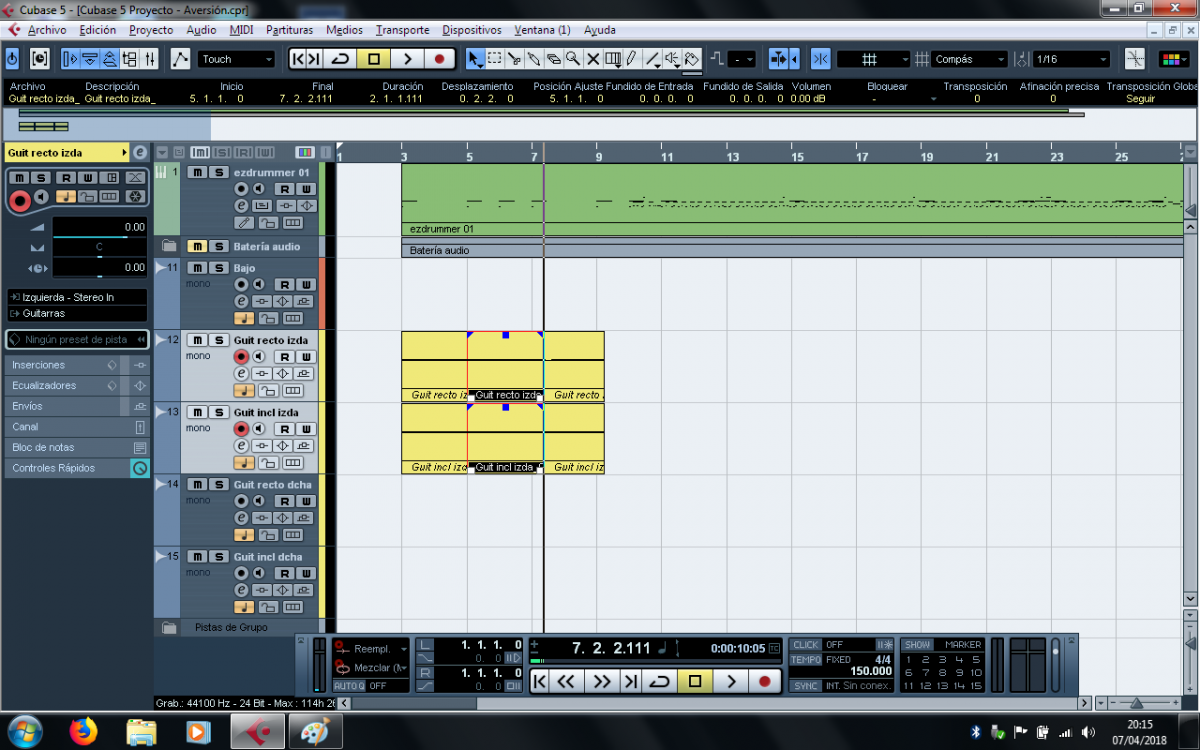Rewind using the transport panel button
Screen dimensions: 1200x750
[x=567, y=681]
